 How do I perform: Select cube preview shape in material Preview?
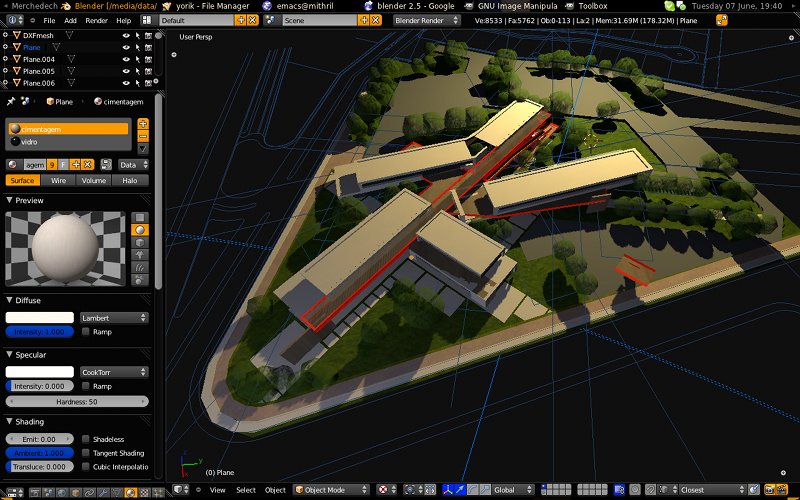[x=140, y=242]
